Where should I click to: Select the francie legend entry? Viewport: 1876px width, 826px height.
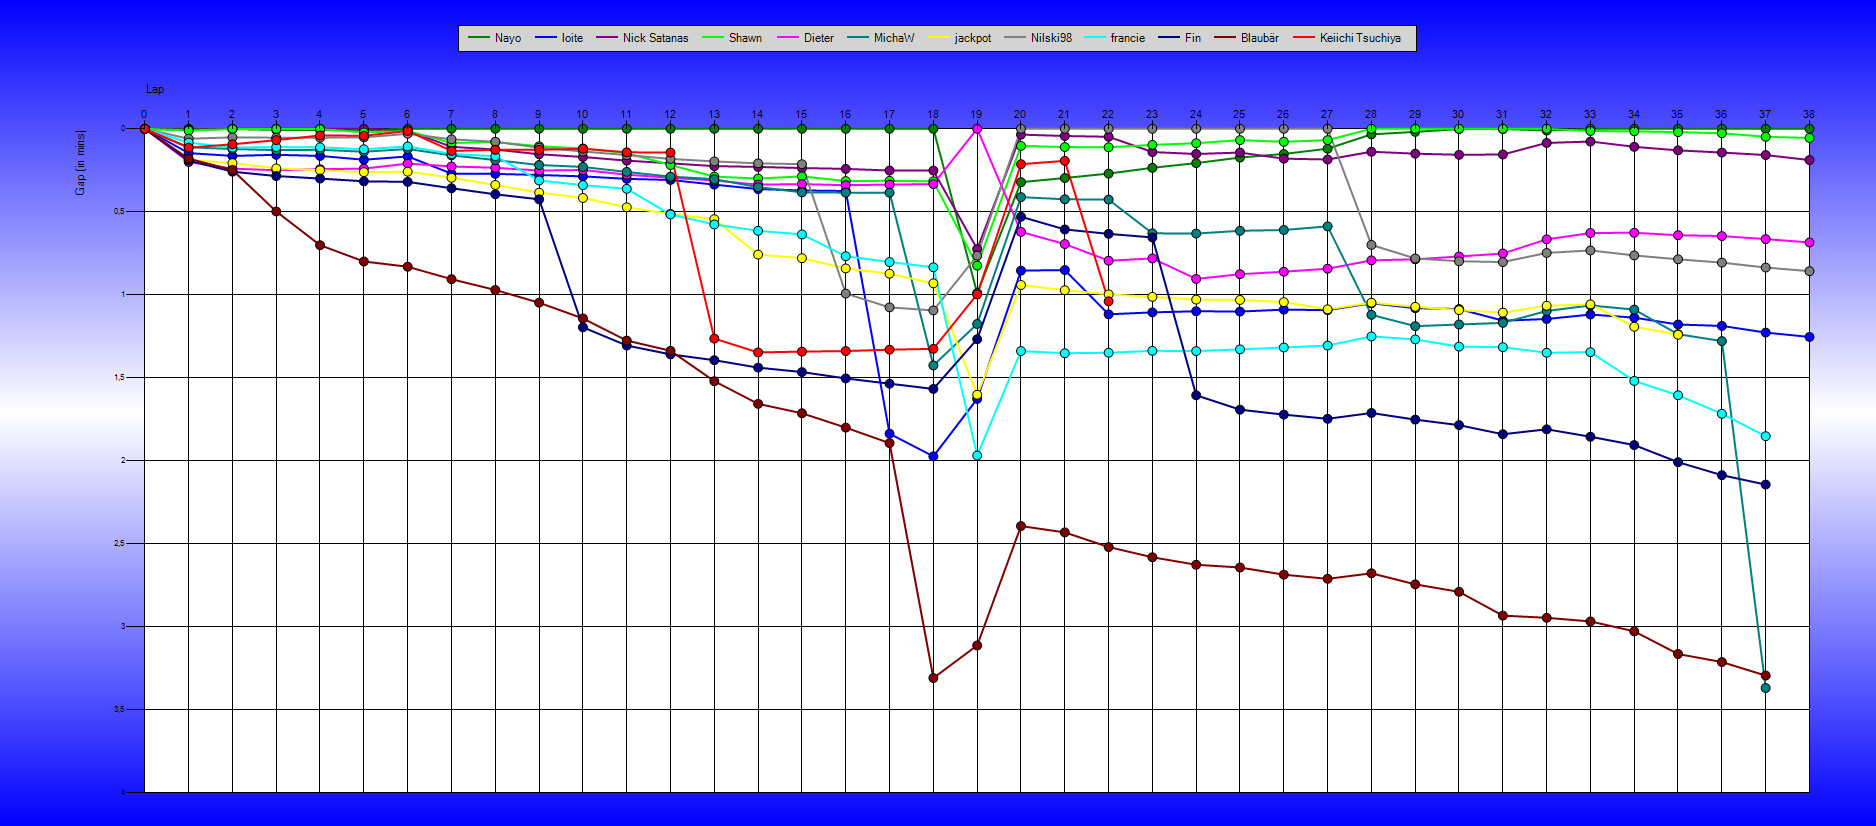1115,38
